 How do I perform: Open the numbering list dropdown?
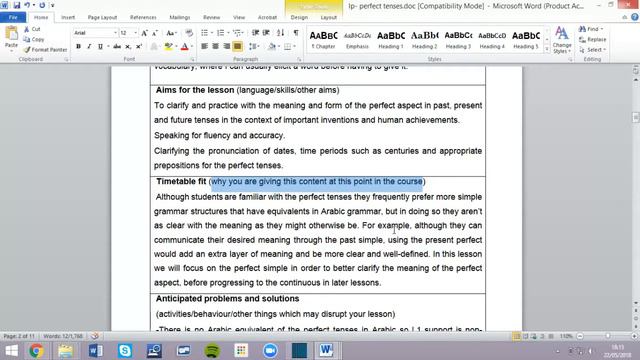[x=228, y=33]
